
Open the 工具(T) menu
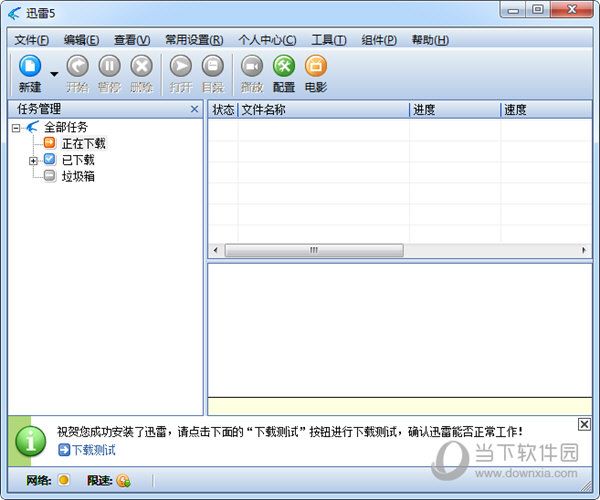(329, 40)
